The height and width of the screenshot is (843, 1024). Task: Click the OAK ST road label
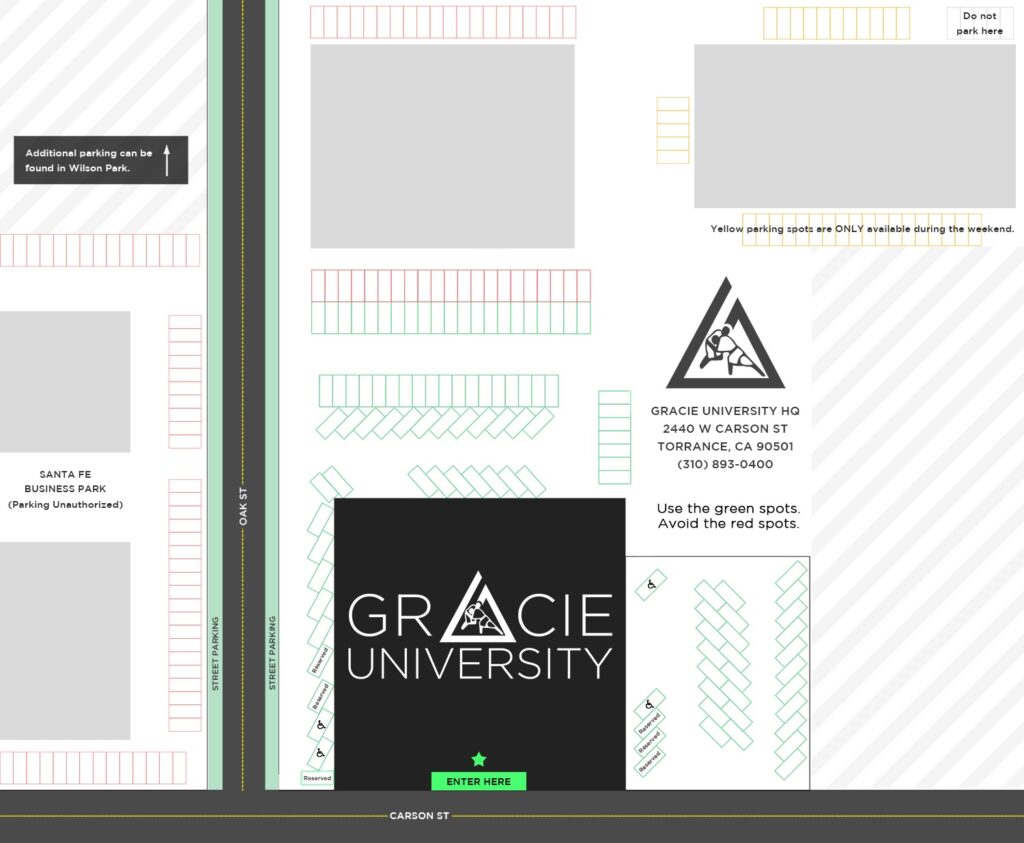click(x=243, y=506)
